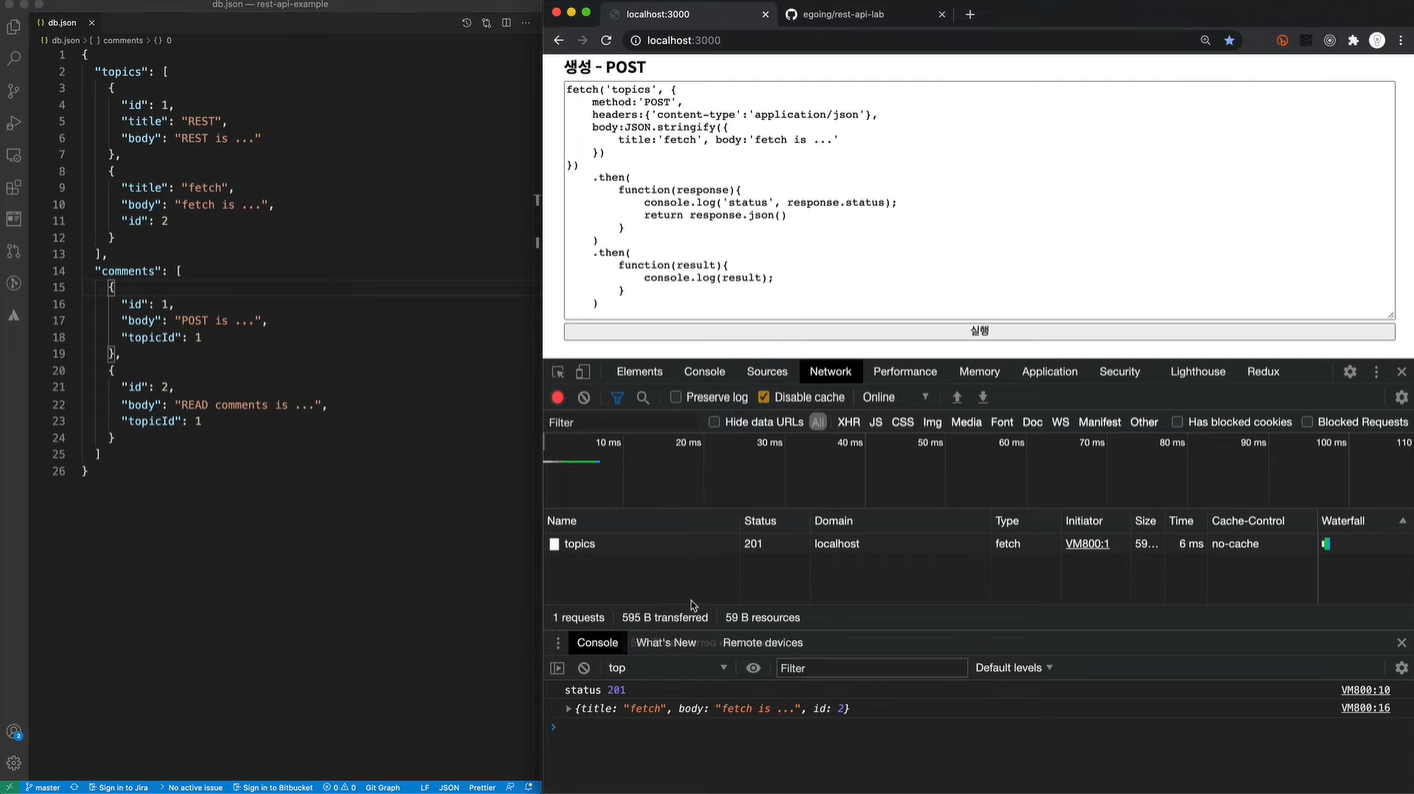Toggle the network filter funnel icon

[617, 397]
